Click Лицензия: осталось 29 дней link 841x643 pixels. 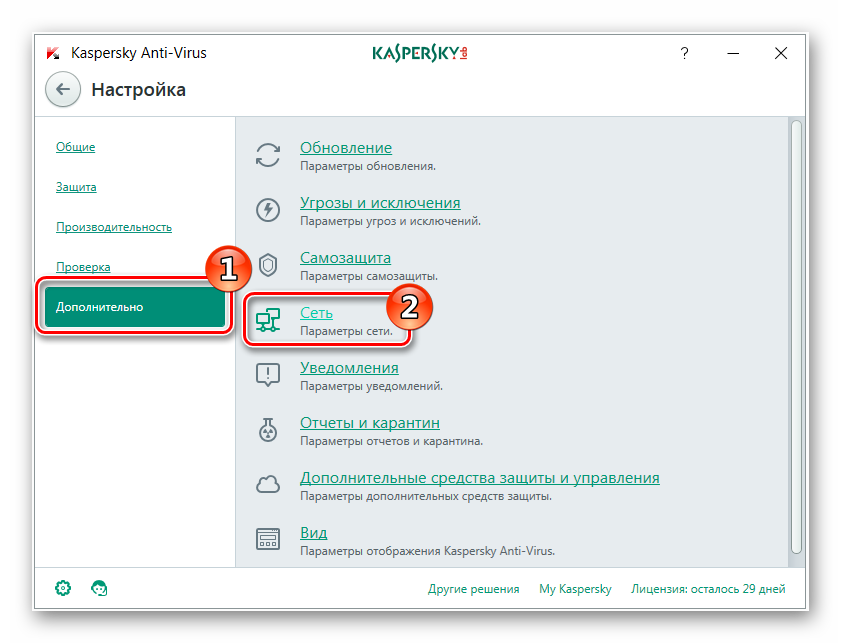click(x=708, y=589)
